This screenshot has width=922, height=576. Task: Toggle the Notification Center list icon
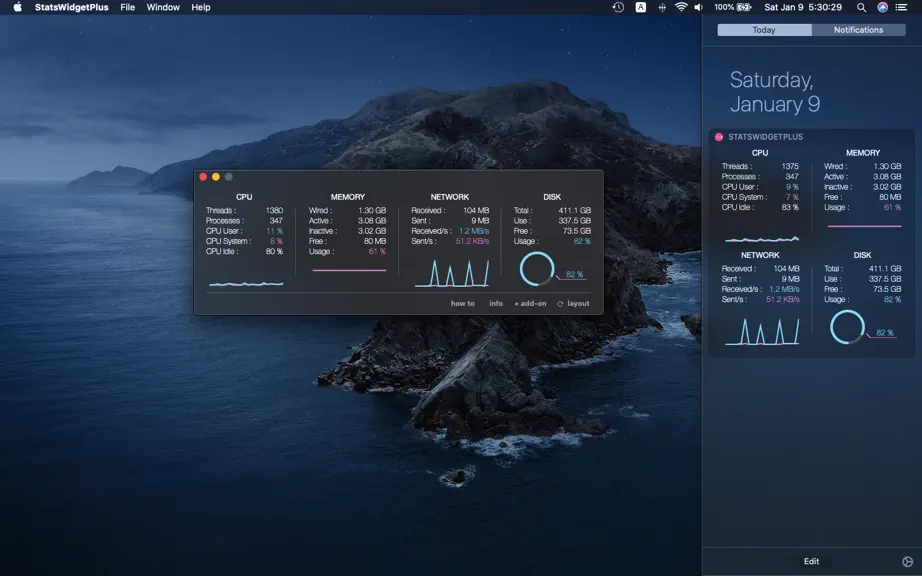(x=901, y=7)
